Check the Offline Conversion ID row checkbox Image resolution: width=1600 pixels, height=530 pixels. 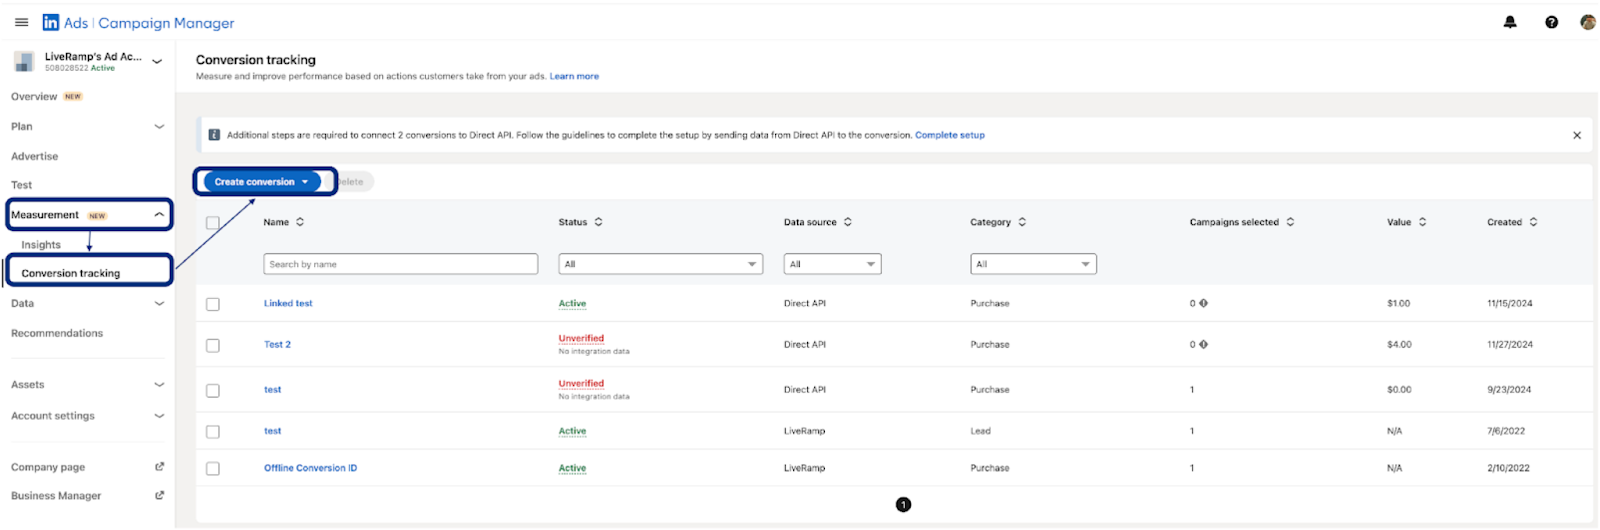coord(213,468)
